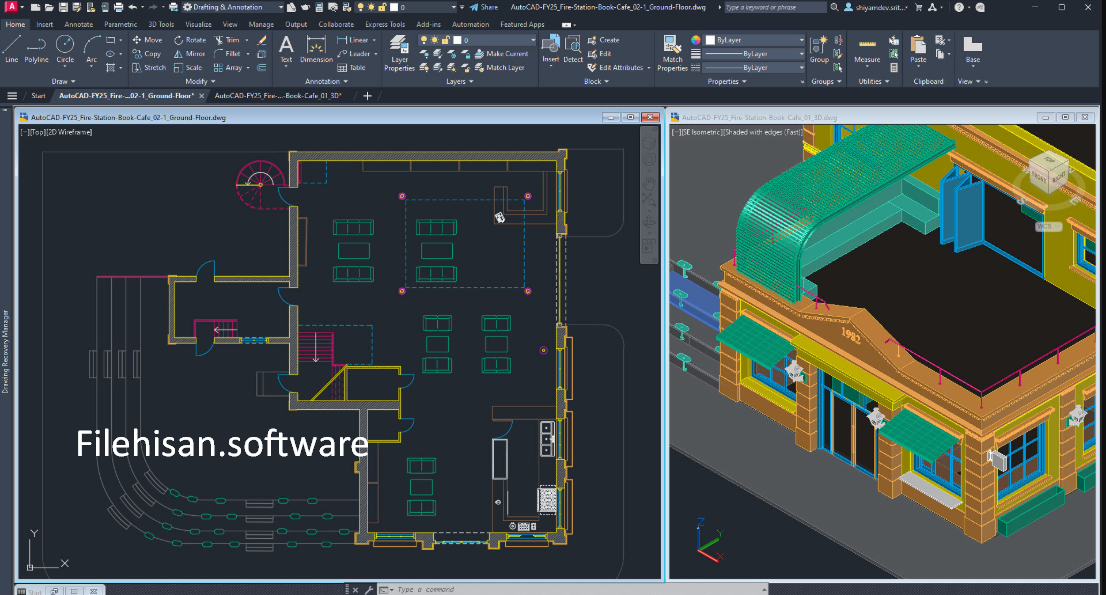
Task: Open the Parametric ribbon tab
Action: point(121,24)
